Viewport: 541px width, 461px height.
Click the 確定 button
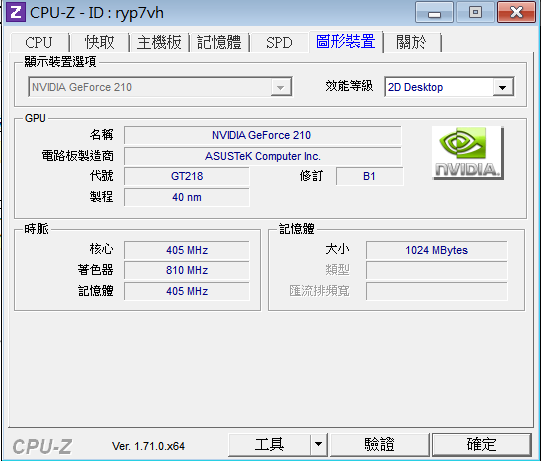pos(481,444)
